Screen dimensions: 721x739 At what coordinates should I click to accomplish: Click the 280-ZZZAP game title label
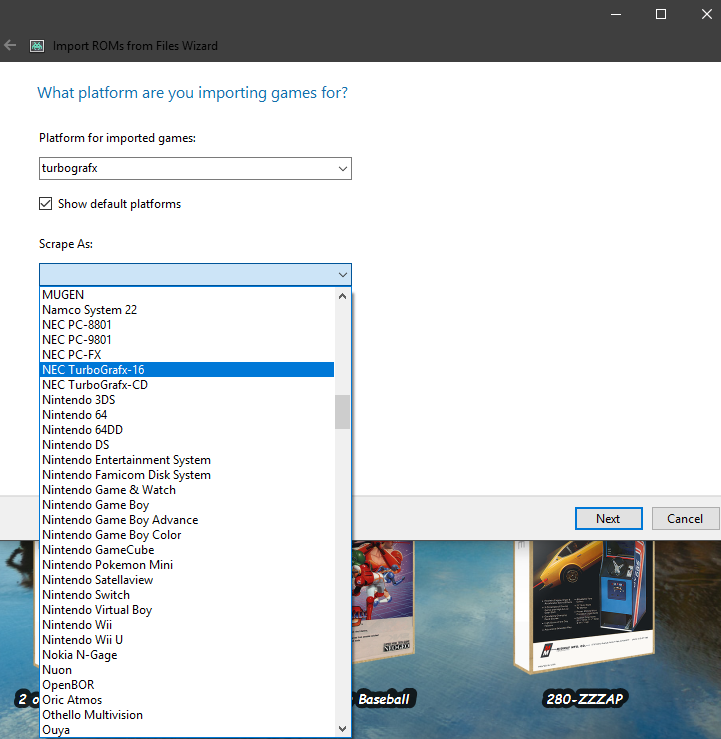coord(584,699)
